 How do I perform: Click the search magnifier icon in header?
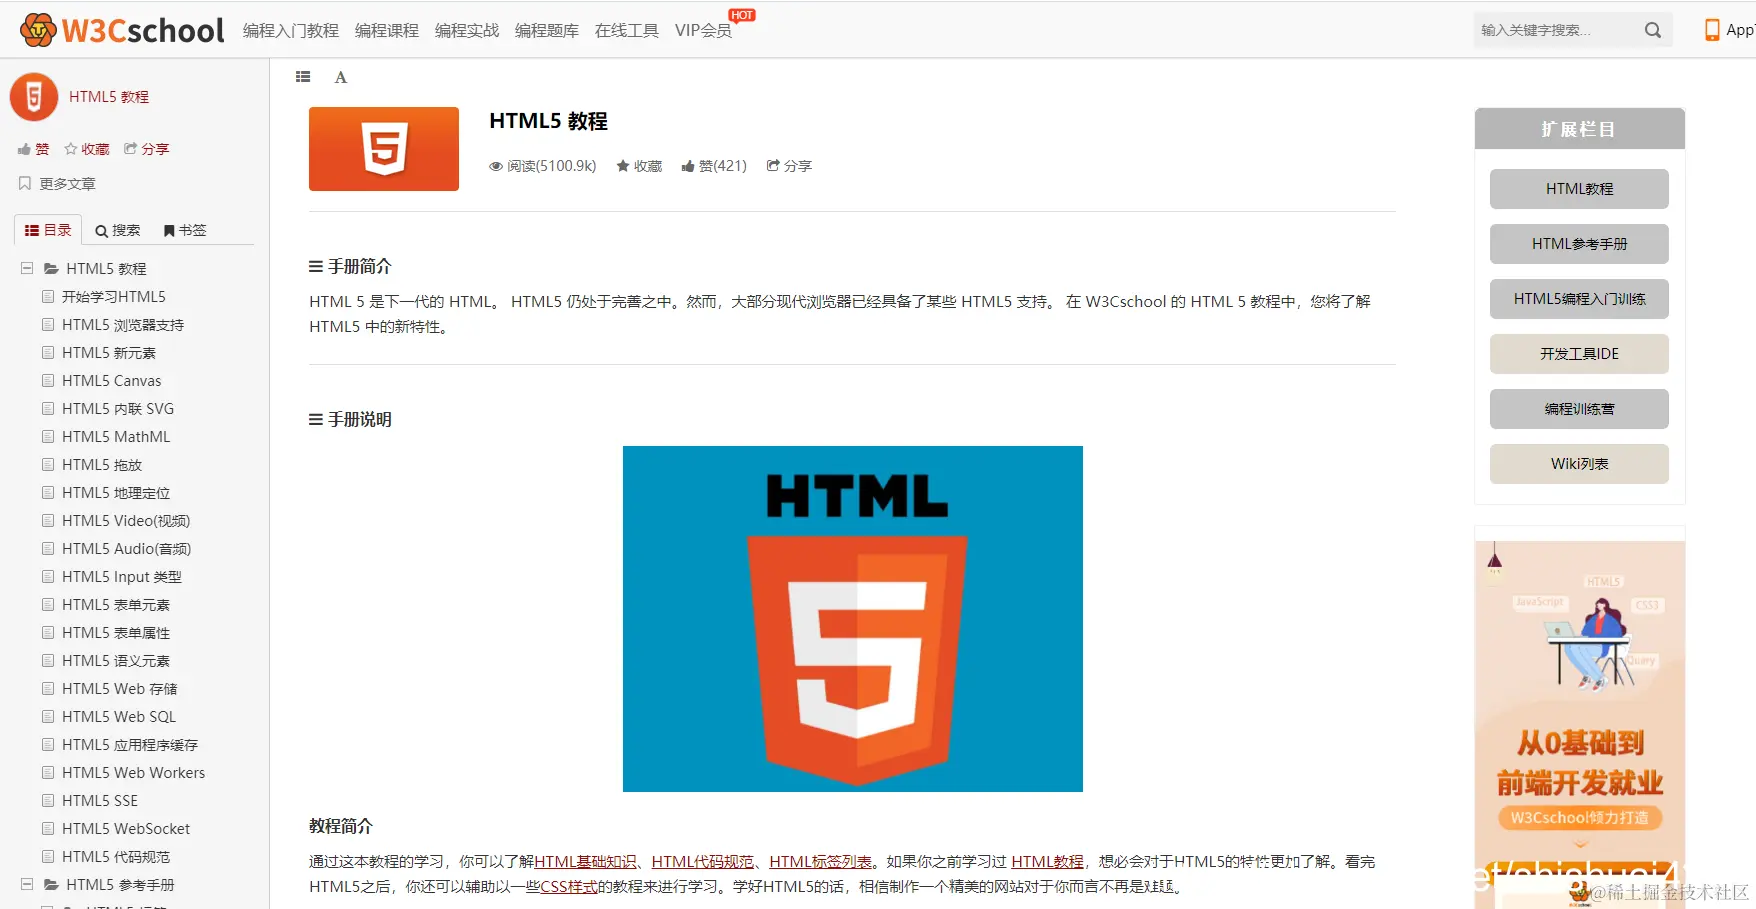(1653, 30)
